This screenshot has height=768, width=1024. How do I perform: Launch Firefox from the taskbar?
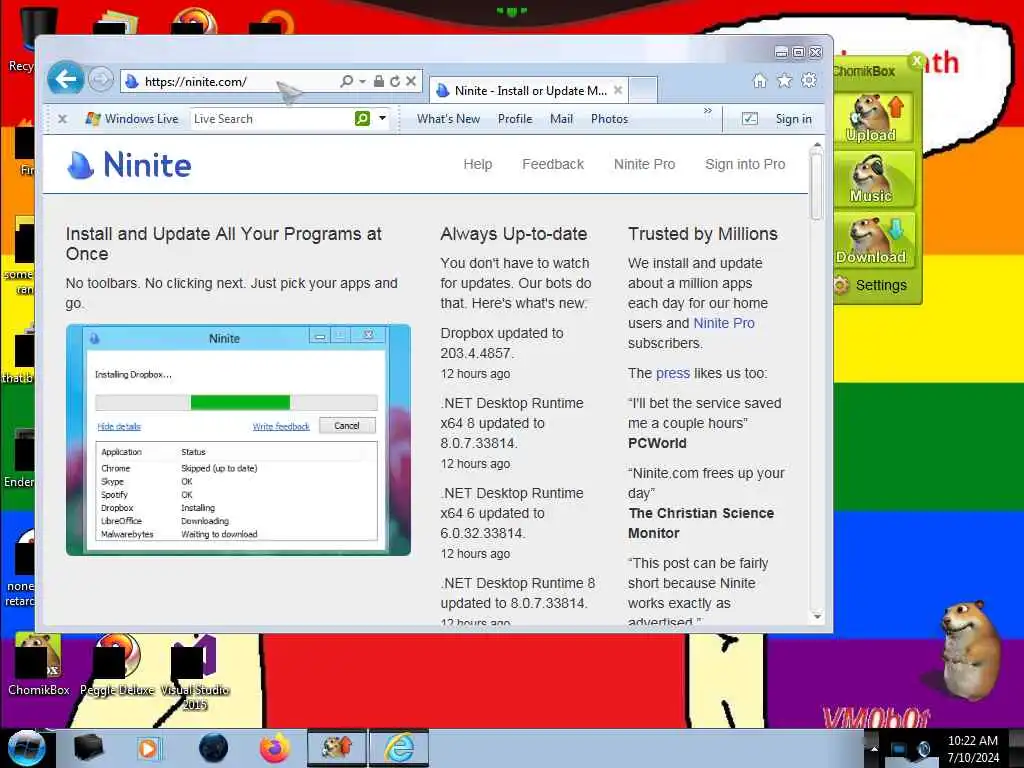click(x=275, y=748)
